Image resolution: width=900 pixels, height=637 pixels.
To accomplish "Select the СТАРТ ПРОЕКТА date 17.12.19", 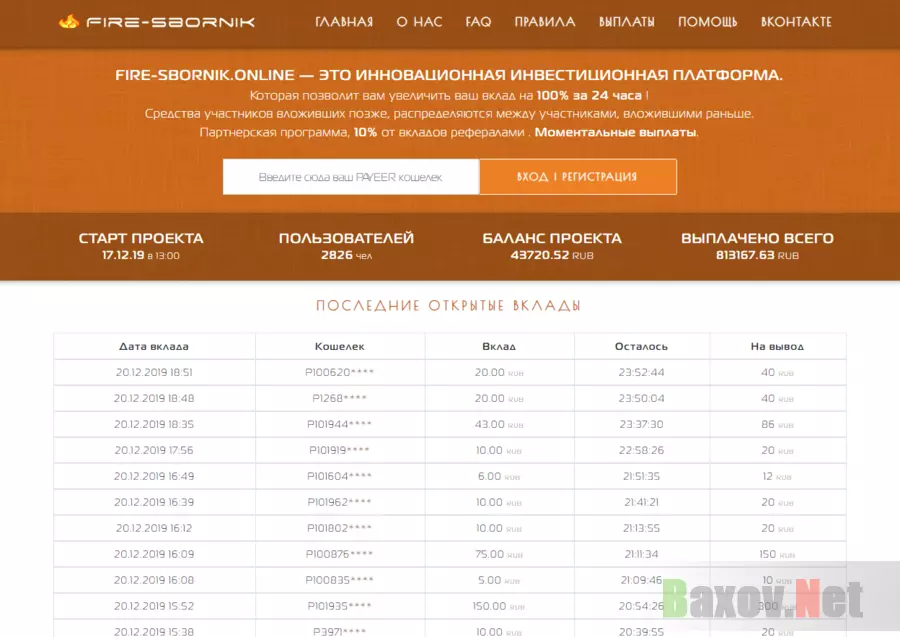I will tap(123, 255).
